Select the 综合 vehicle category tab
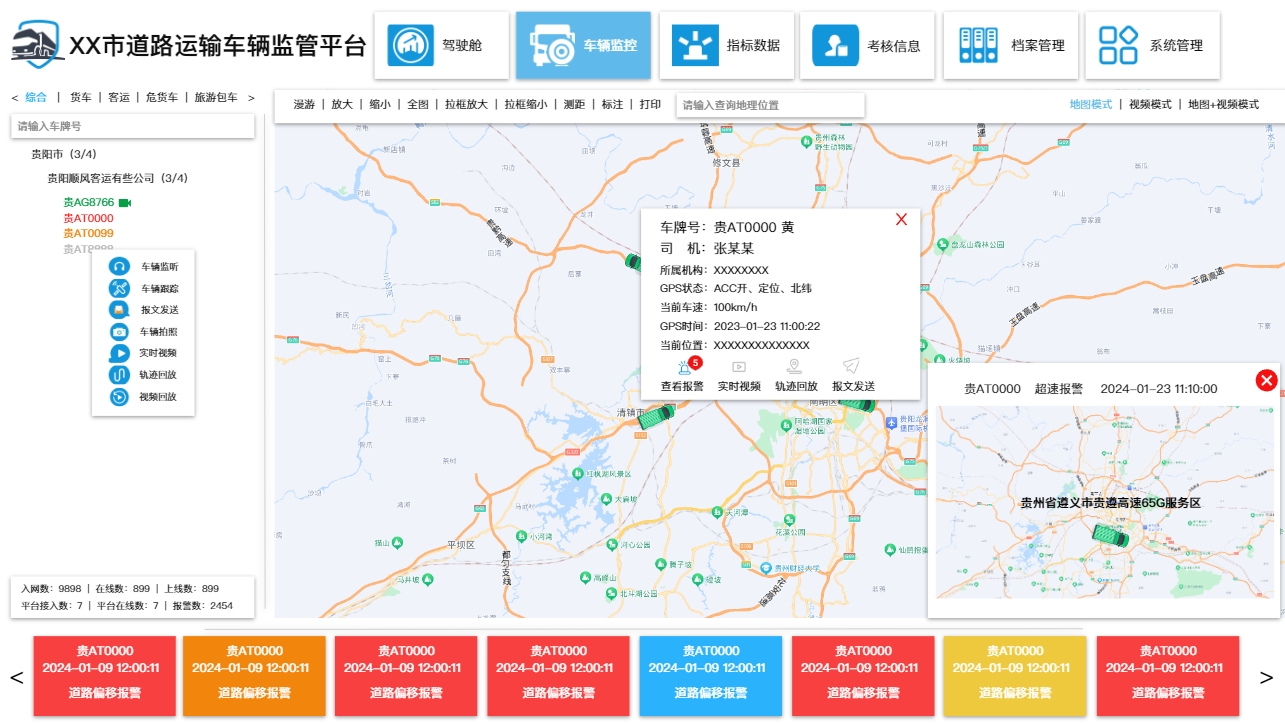 tap(36, 97)
